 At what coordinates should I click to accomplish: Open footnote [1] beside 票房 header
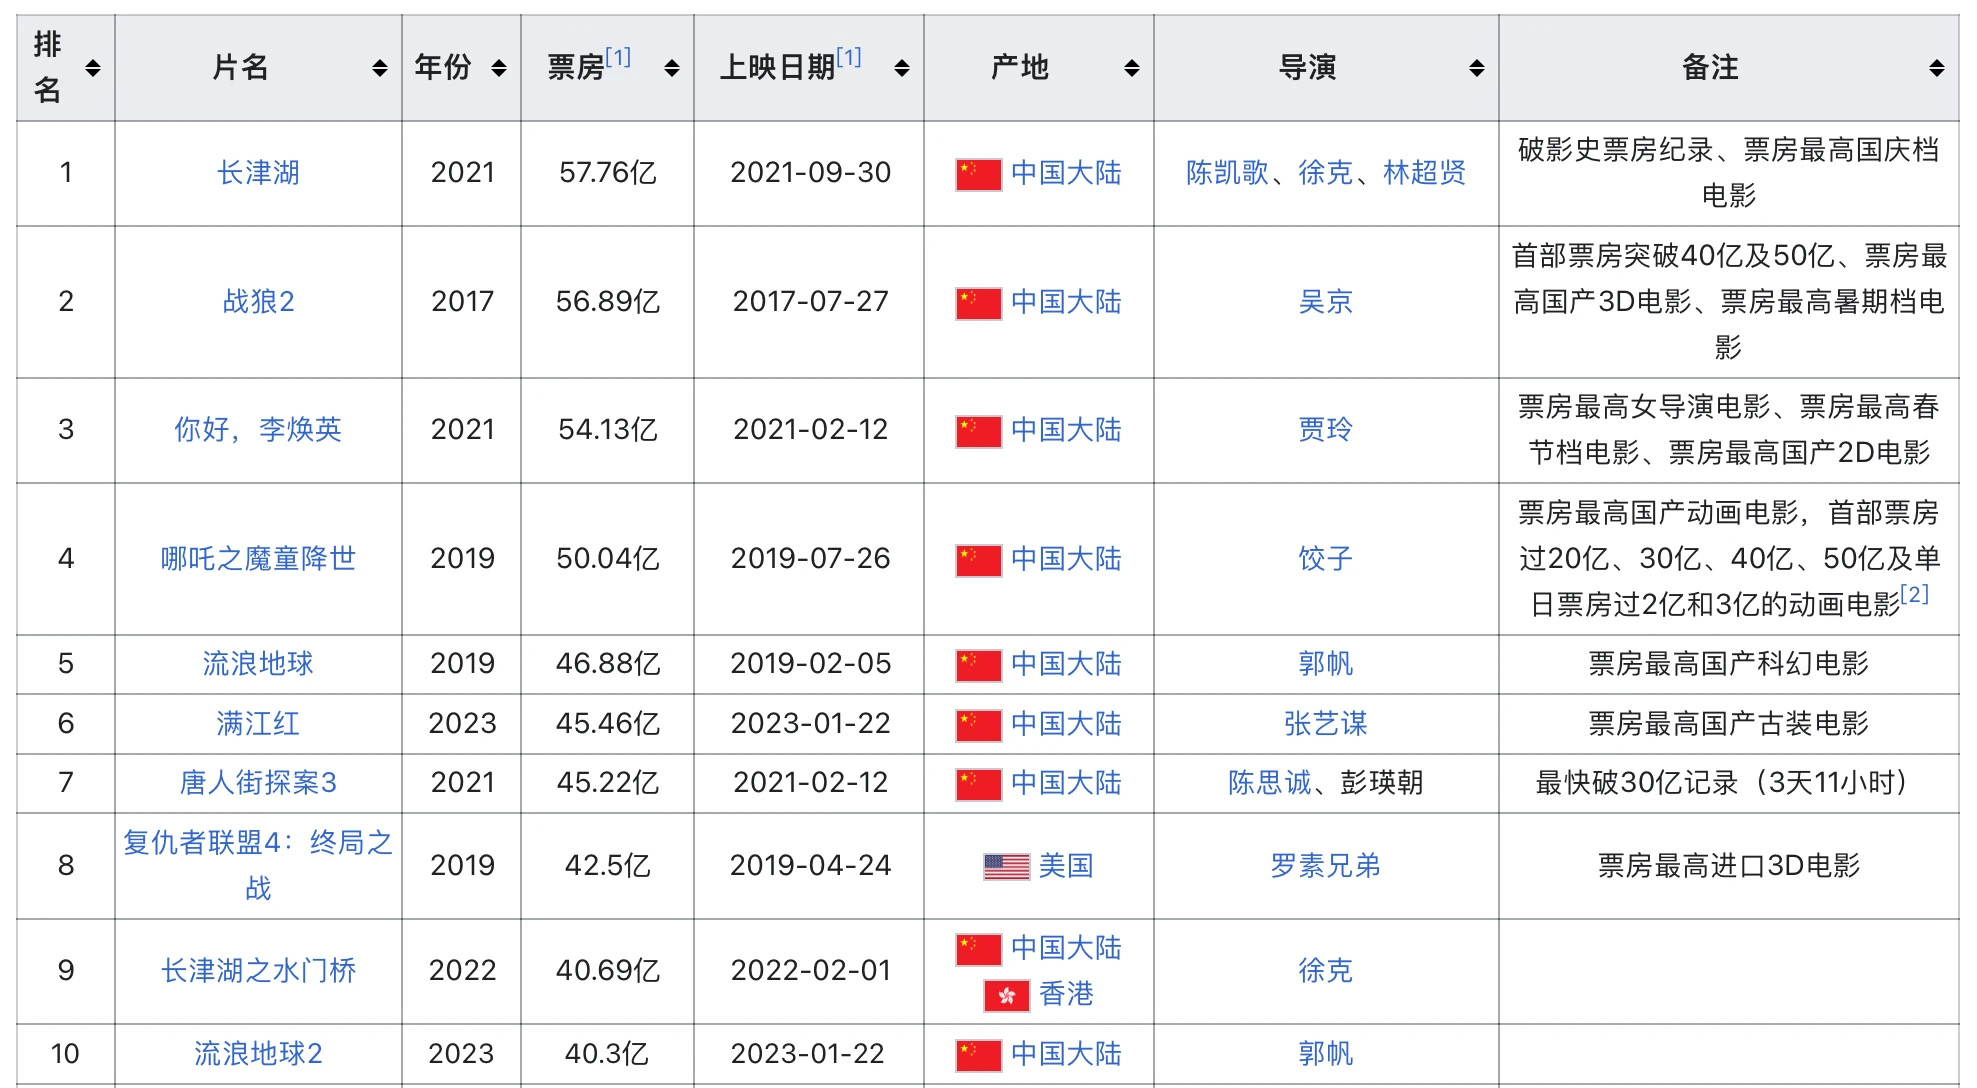point(618,57)
